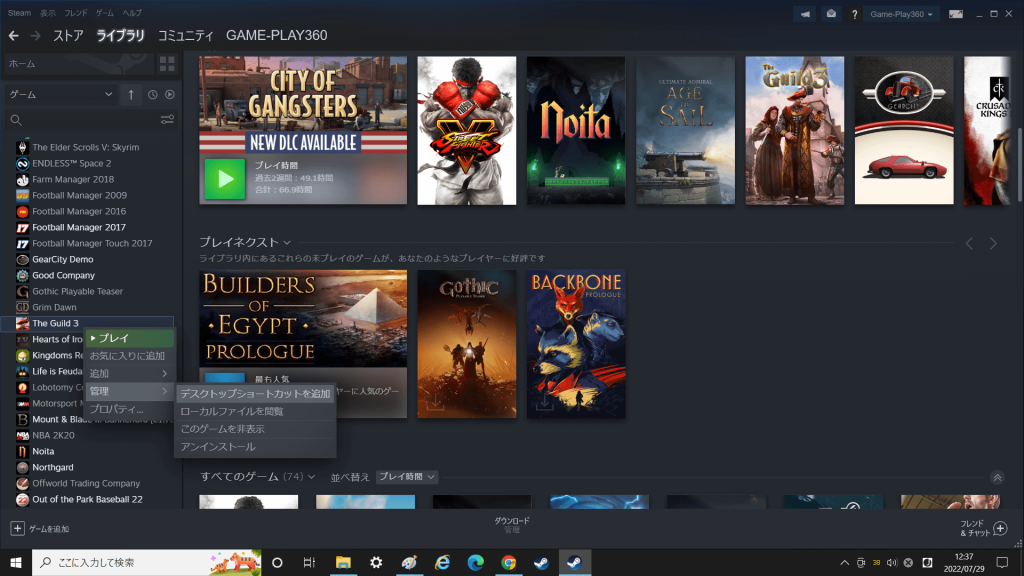Open the Windows Start menu
Screen dimensions: 1024x576
(16, 562)
